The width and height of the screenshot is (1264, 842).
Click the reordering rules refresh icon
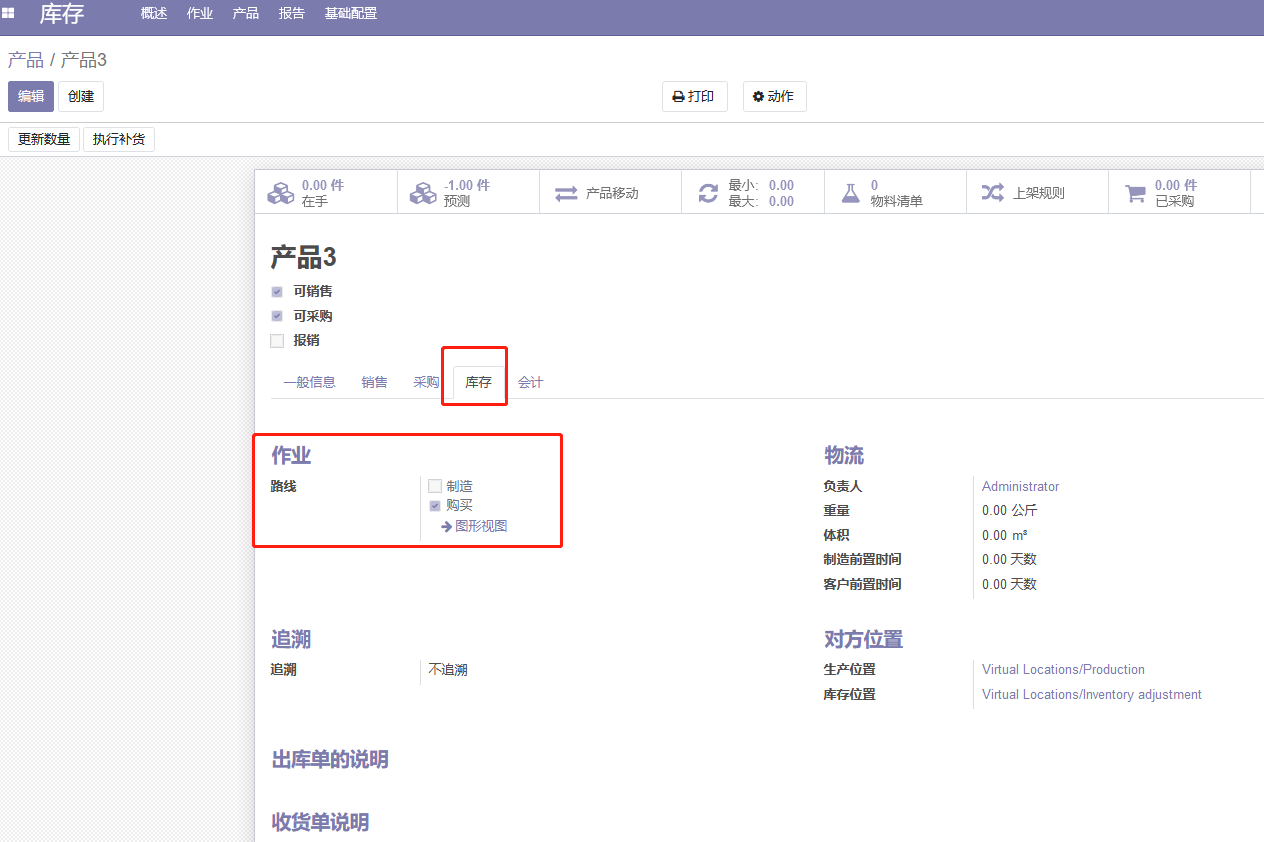coord(708,193)
